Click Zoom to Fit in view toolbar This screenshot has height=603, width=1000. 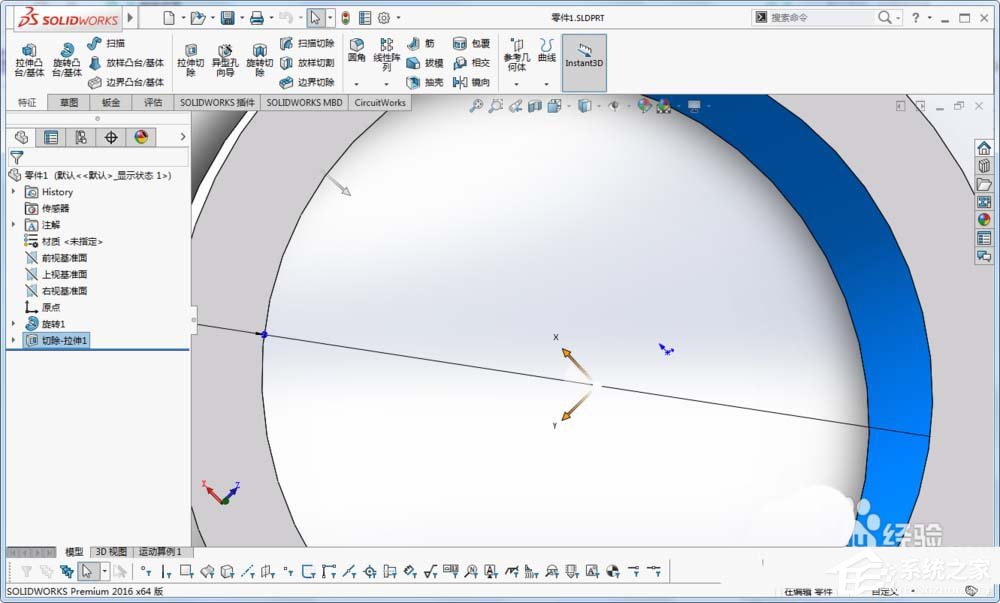click(x=478, y=105)
